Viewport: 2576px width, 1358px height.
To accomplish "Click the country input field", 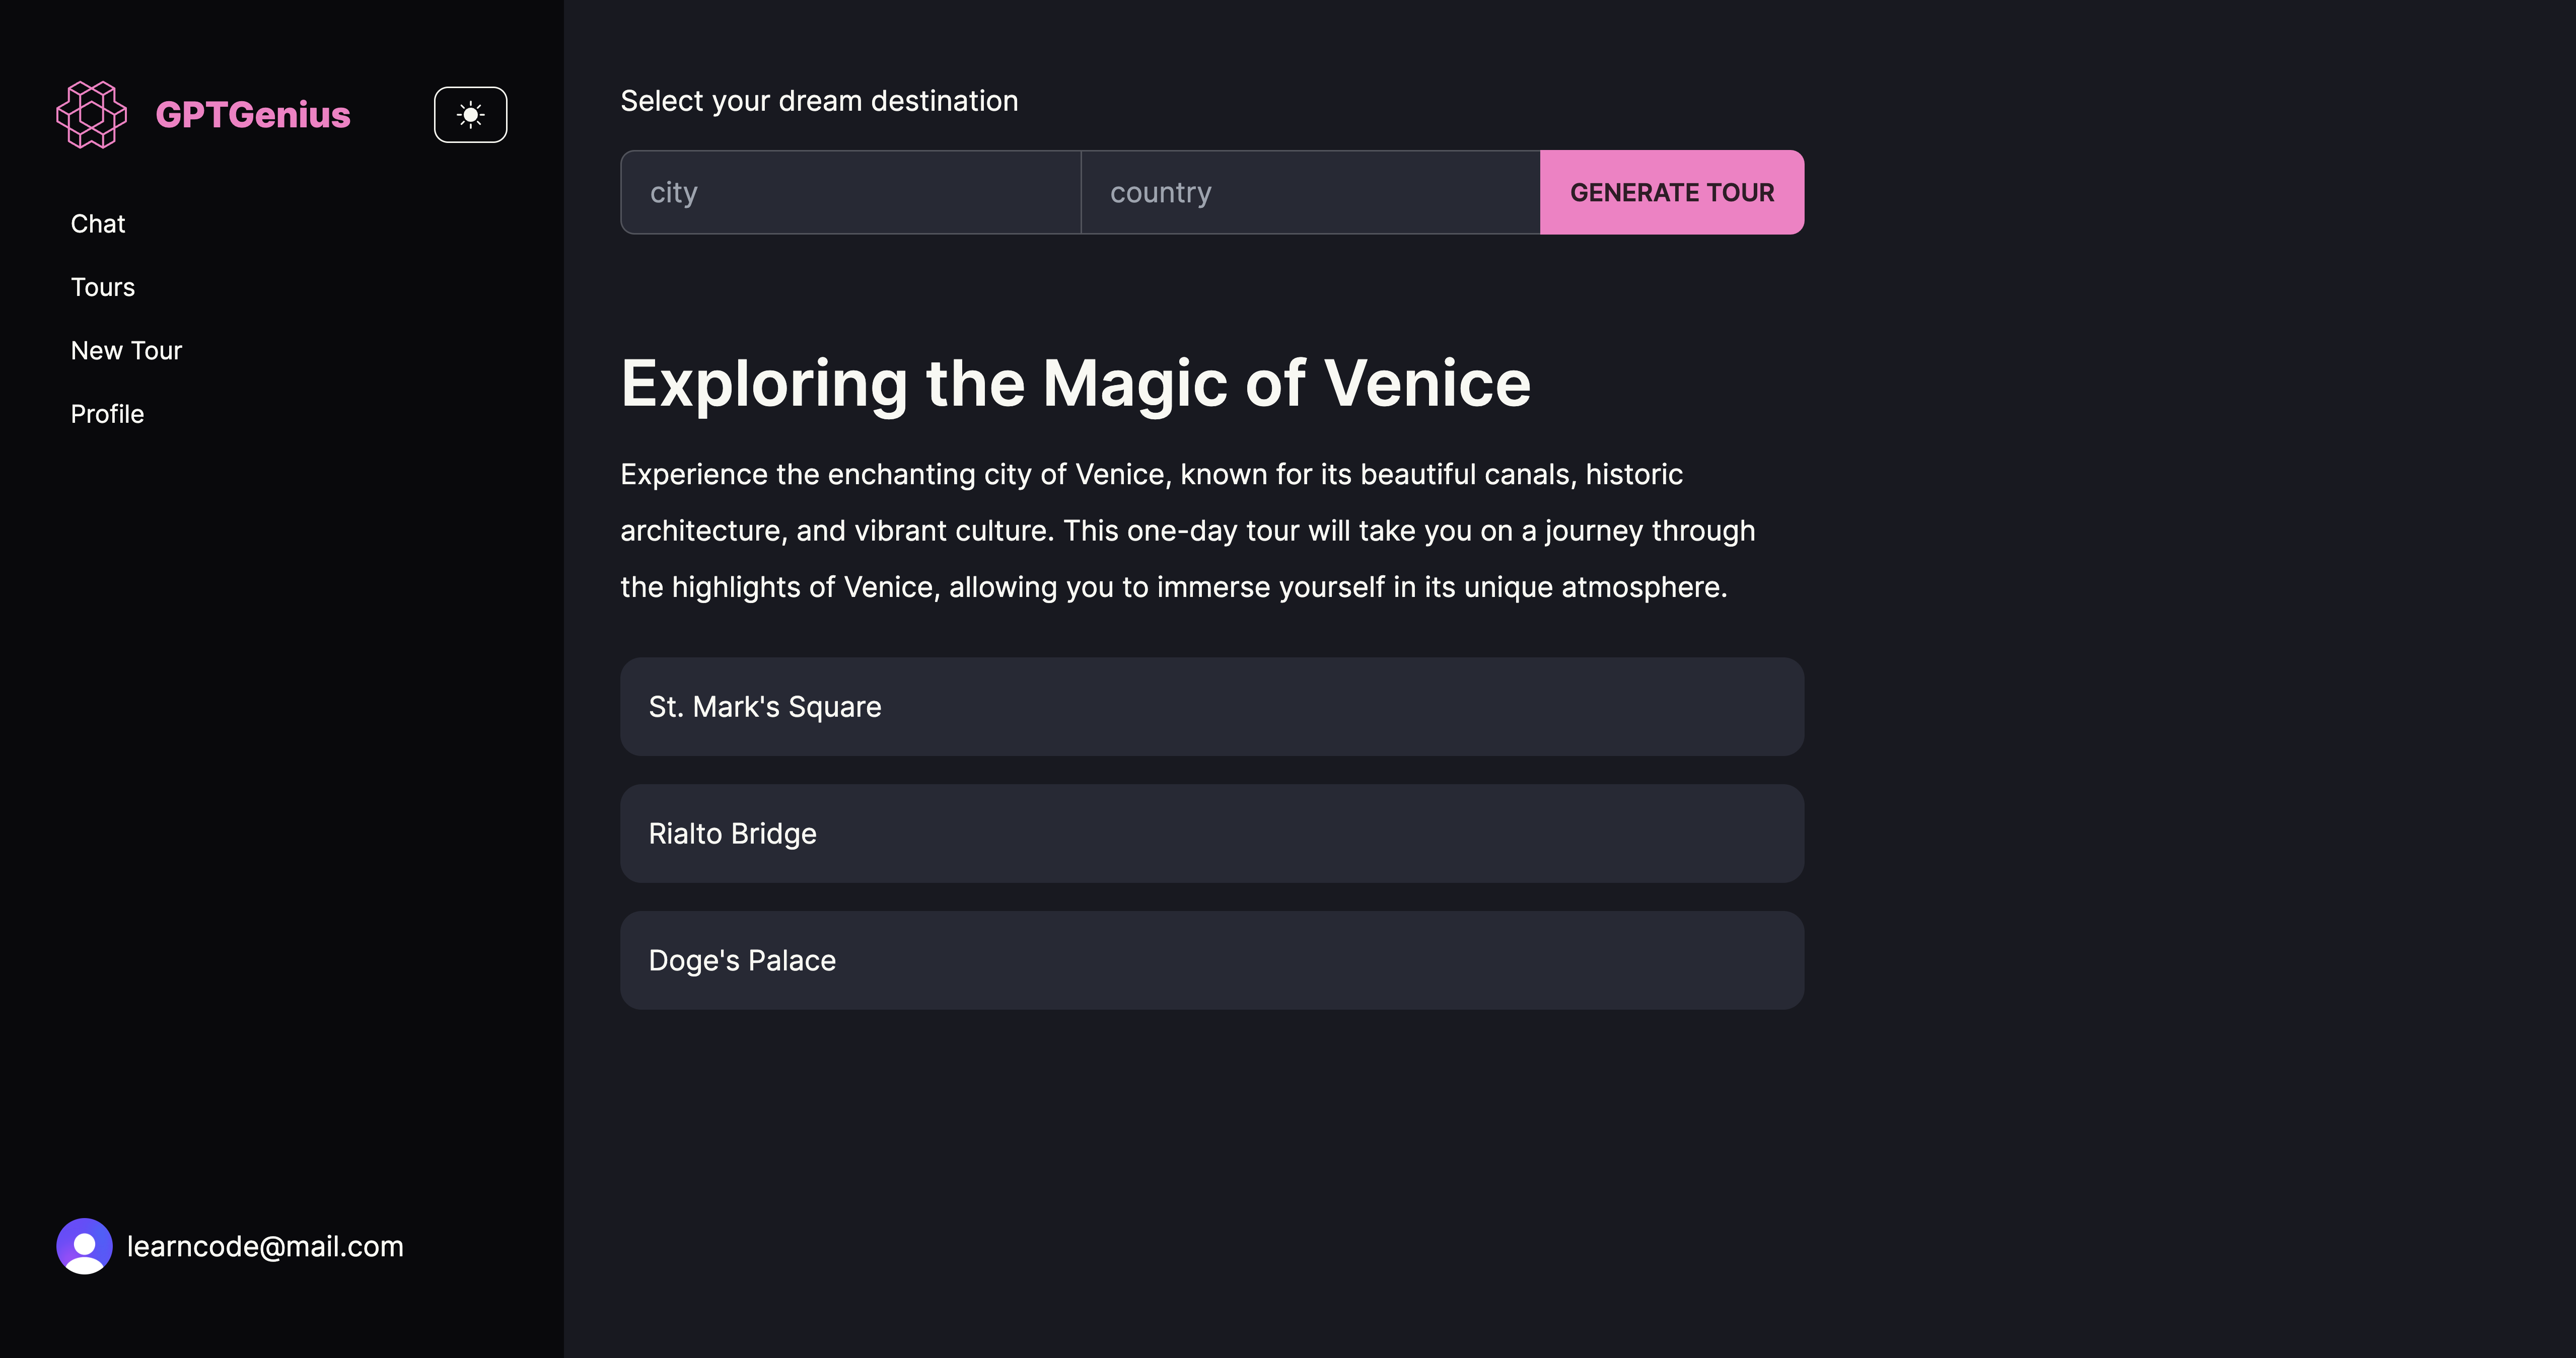I will pyautogui.click(x=1310, y=192).
